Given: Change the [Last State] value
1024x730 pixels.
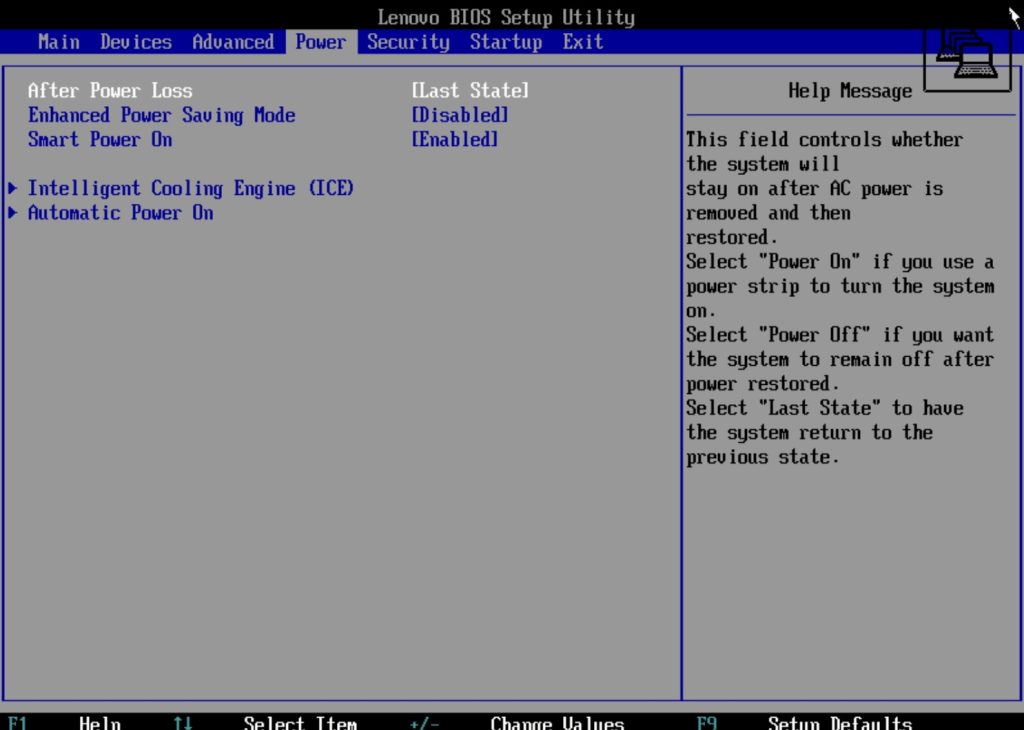Looking at the screenshot, I should pyautogui.click(x=470, y=91).
